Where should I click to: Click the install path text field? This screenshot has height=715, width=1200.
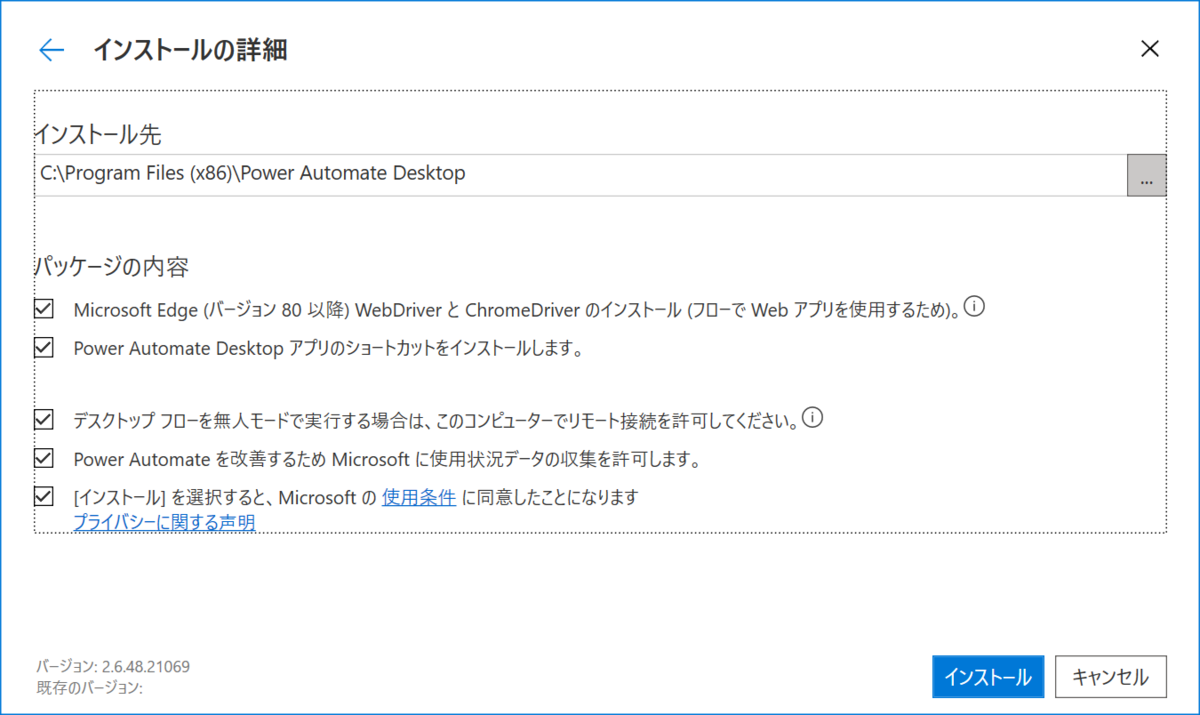[x=581, y=175]
